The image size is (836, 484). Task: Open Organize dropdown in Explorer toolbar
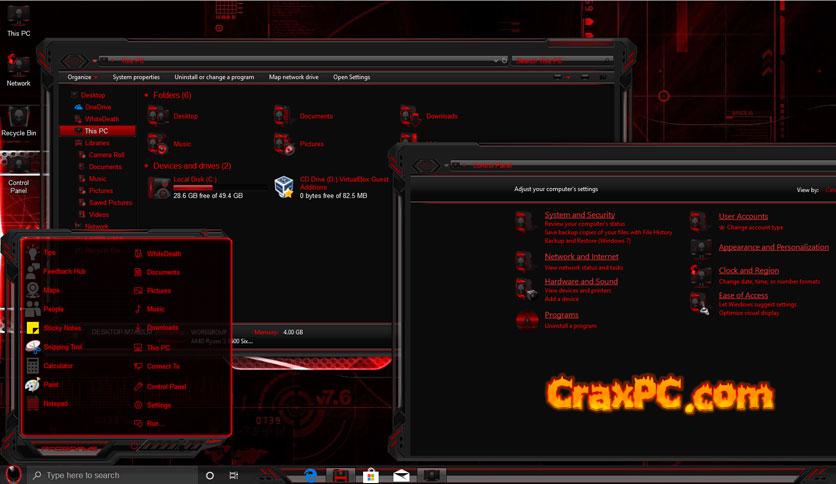click(x=83, y=77)
